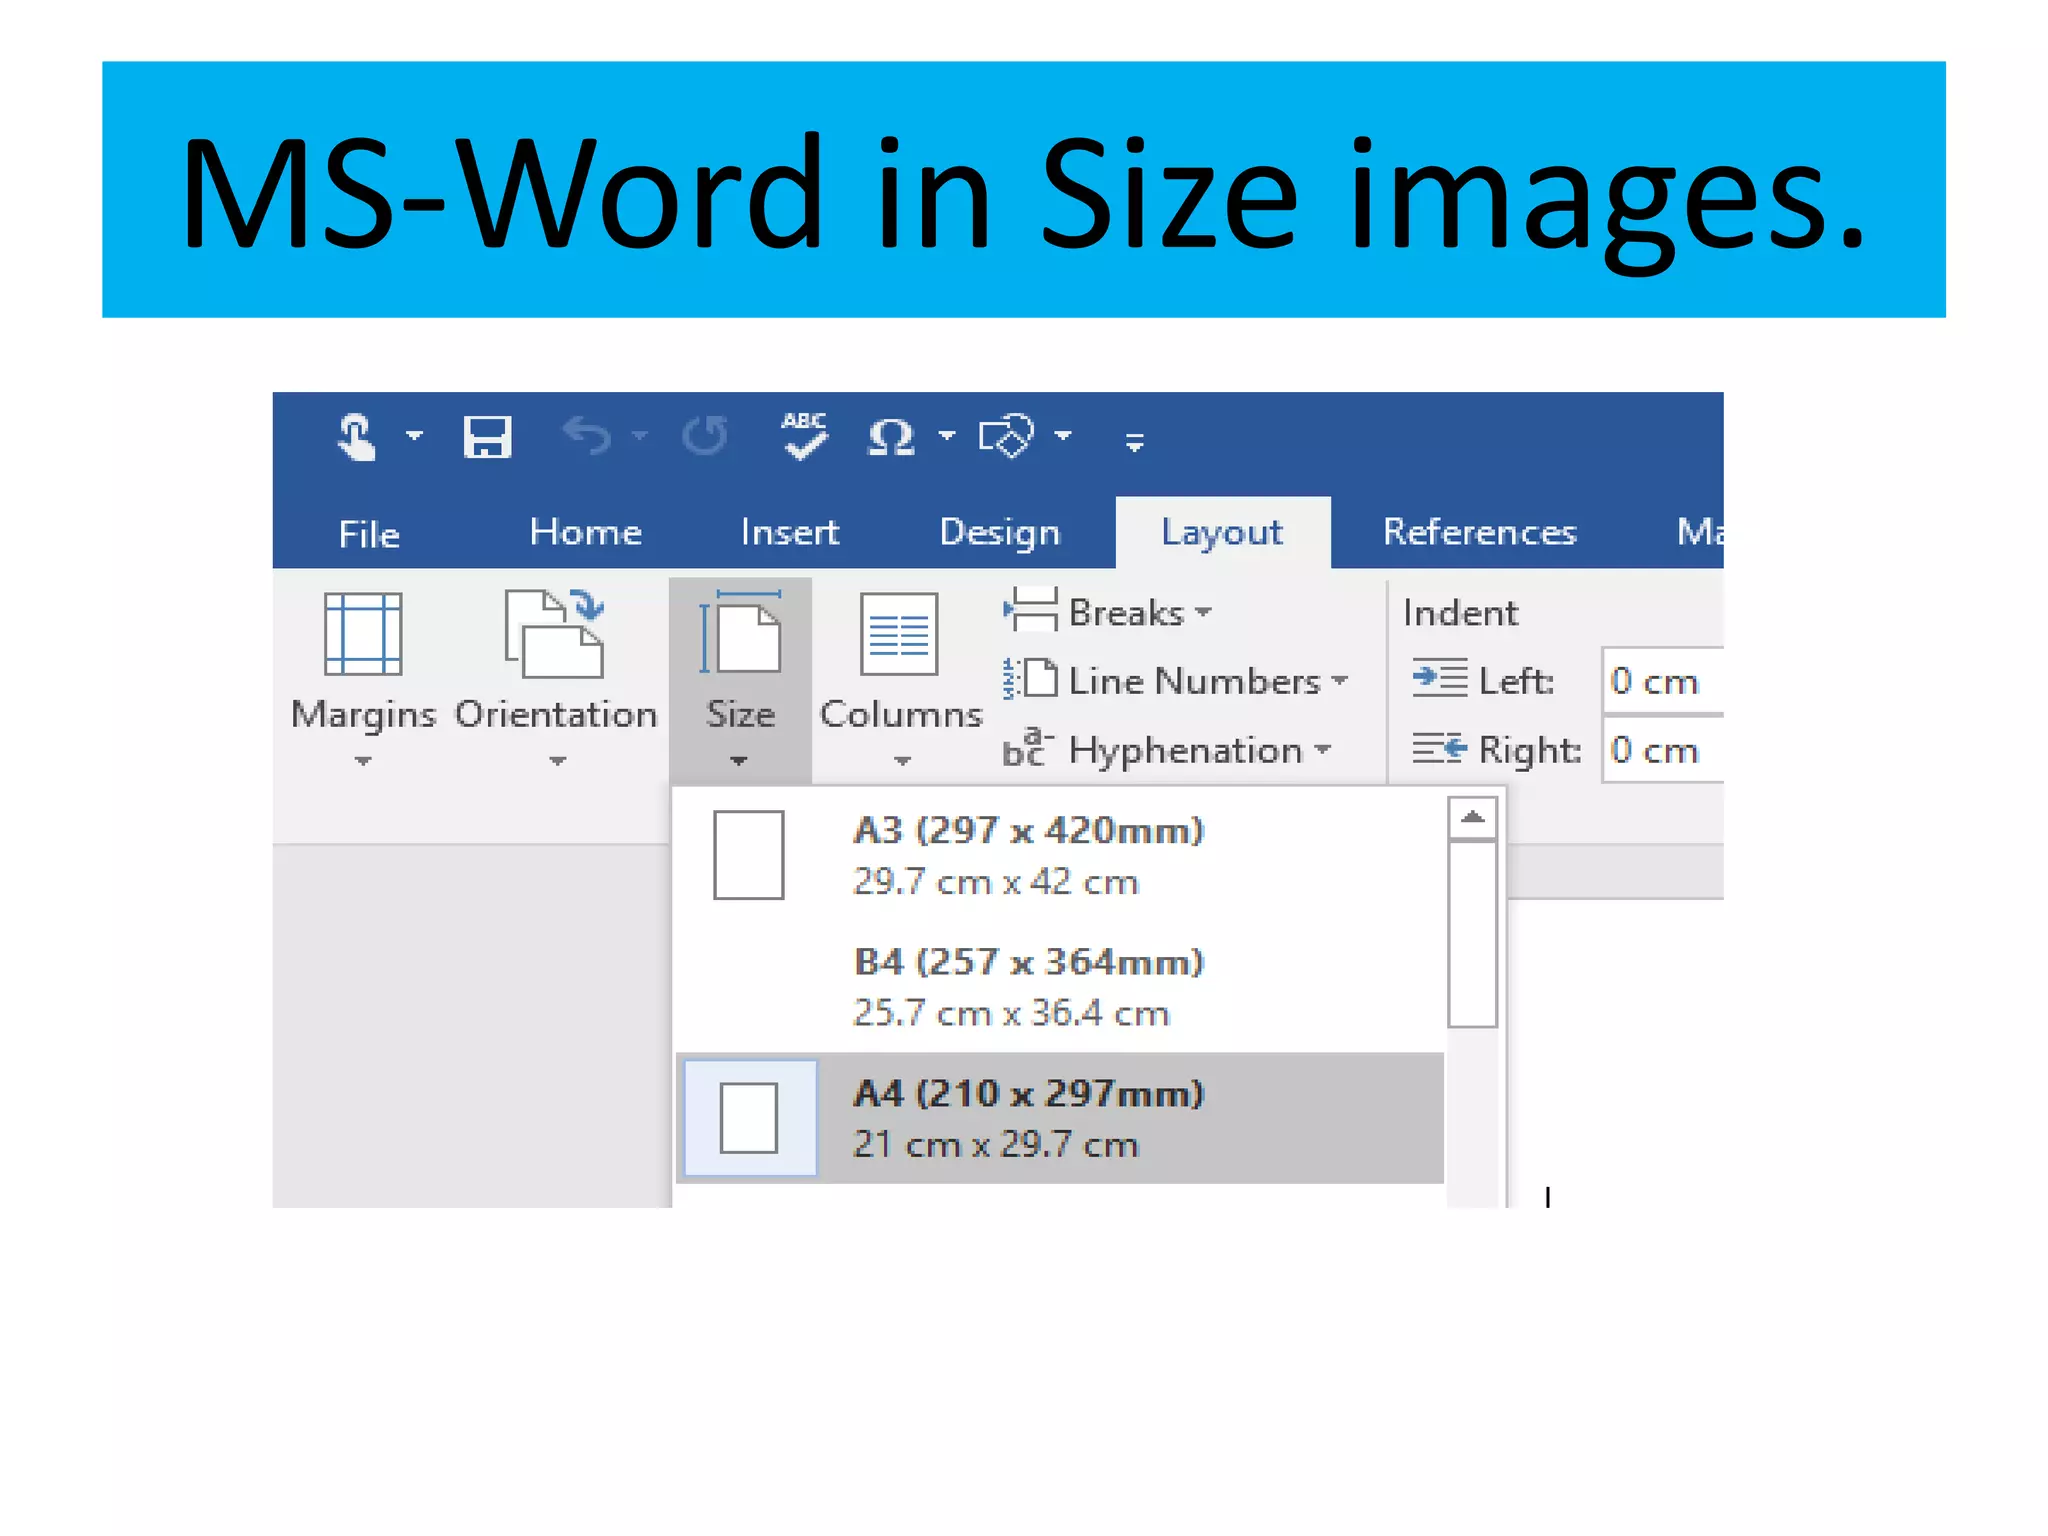The width and height of the screenshot is (2048, 1536).
Task: Click the Indent Right value field
Action: click(x=1662, y=750)
